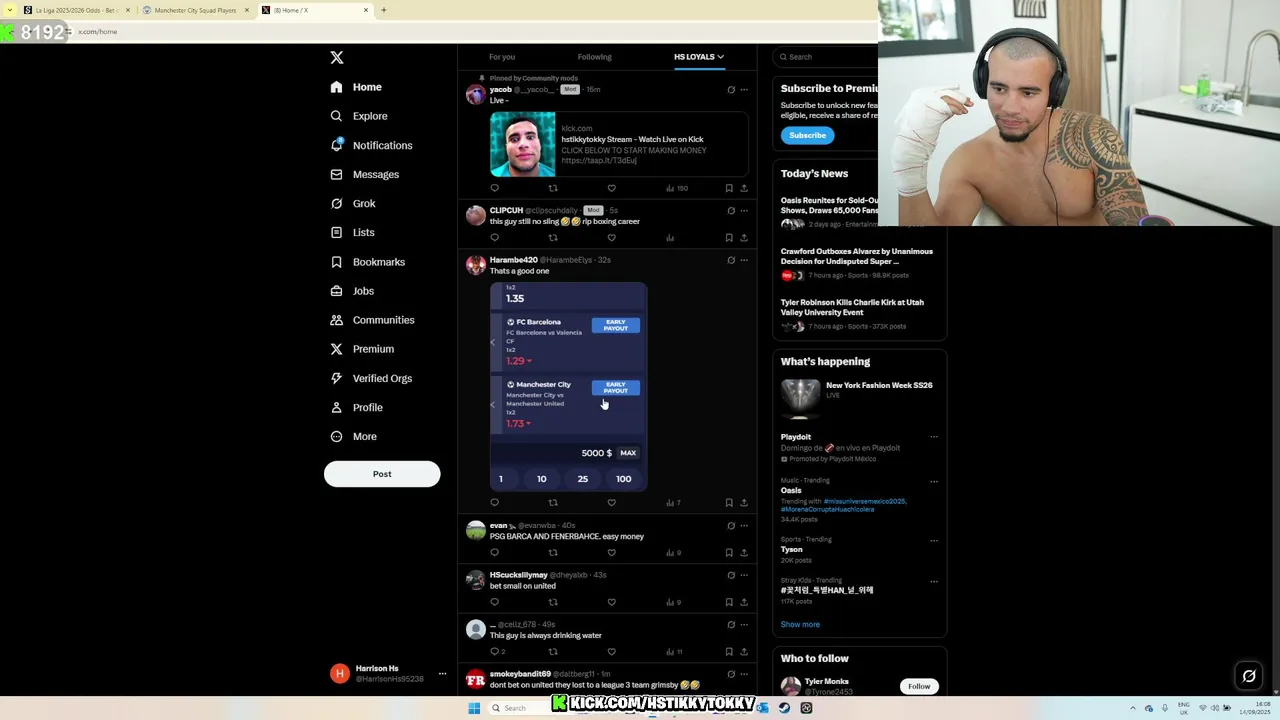Go to the X logo home link
Viewport: 1280px width, 720px height.
337,58
